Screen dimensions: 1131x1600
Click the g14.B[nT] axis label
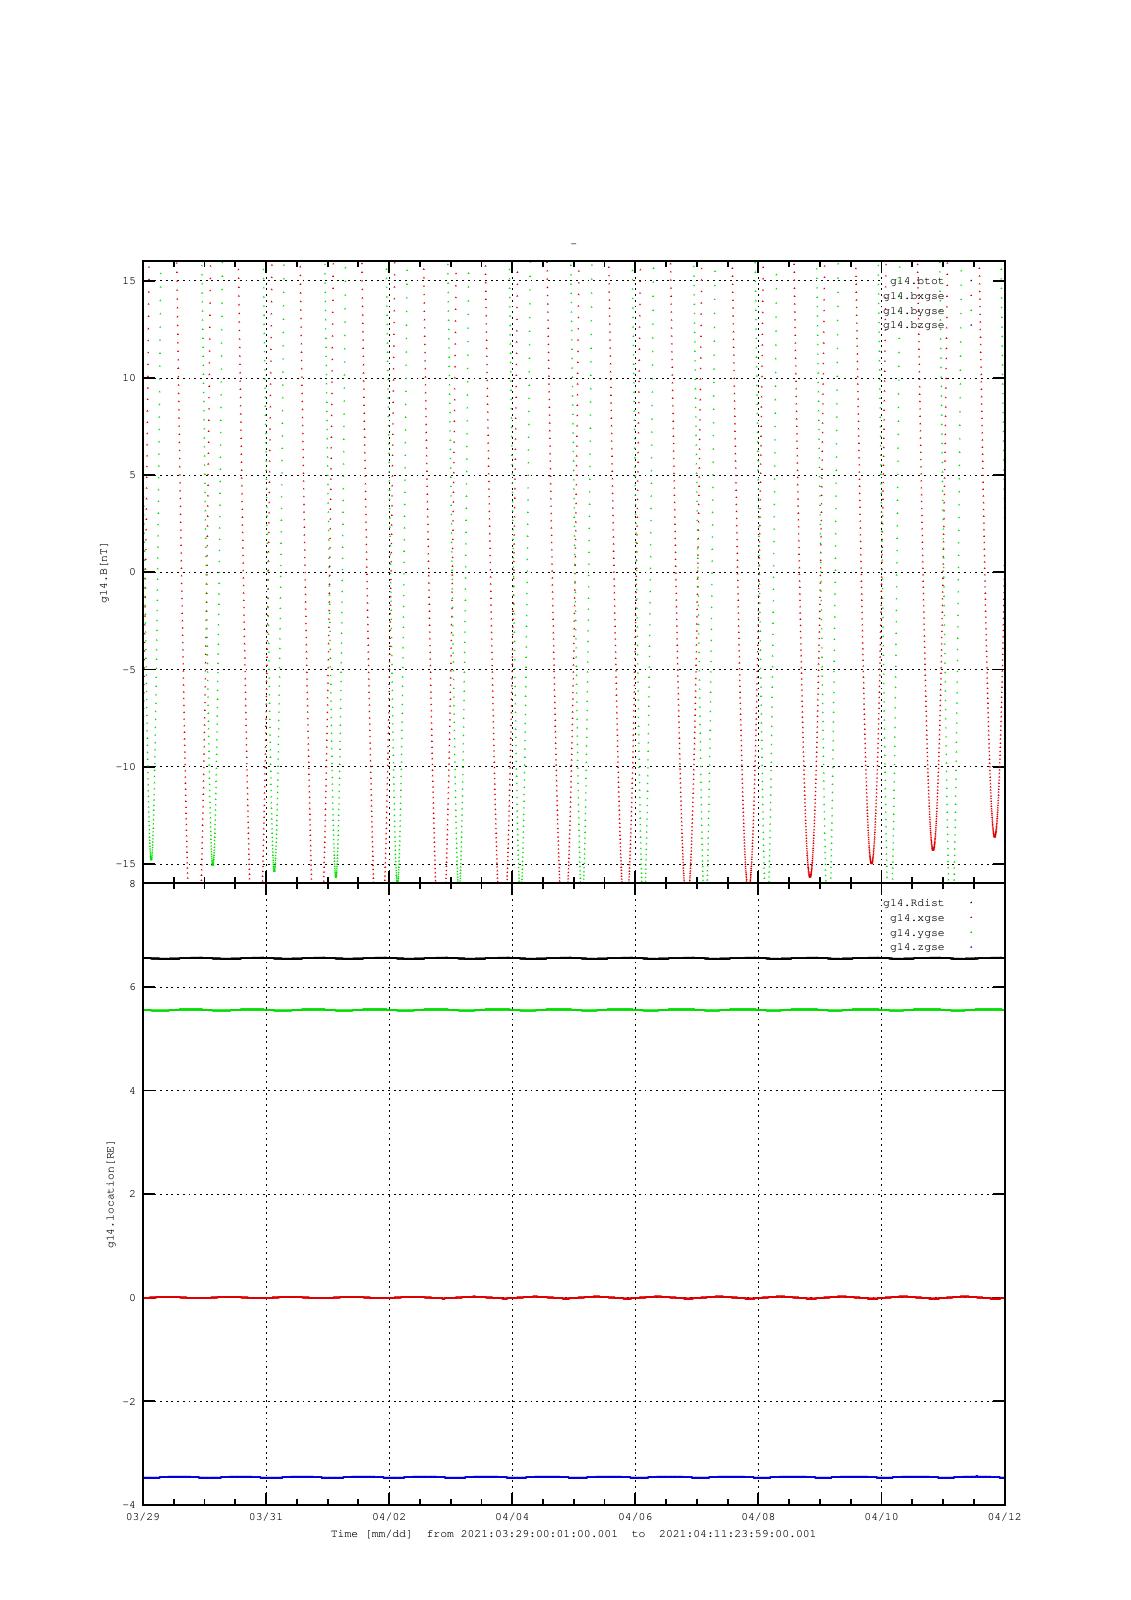(x=104, y=572)
